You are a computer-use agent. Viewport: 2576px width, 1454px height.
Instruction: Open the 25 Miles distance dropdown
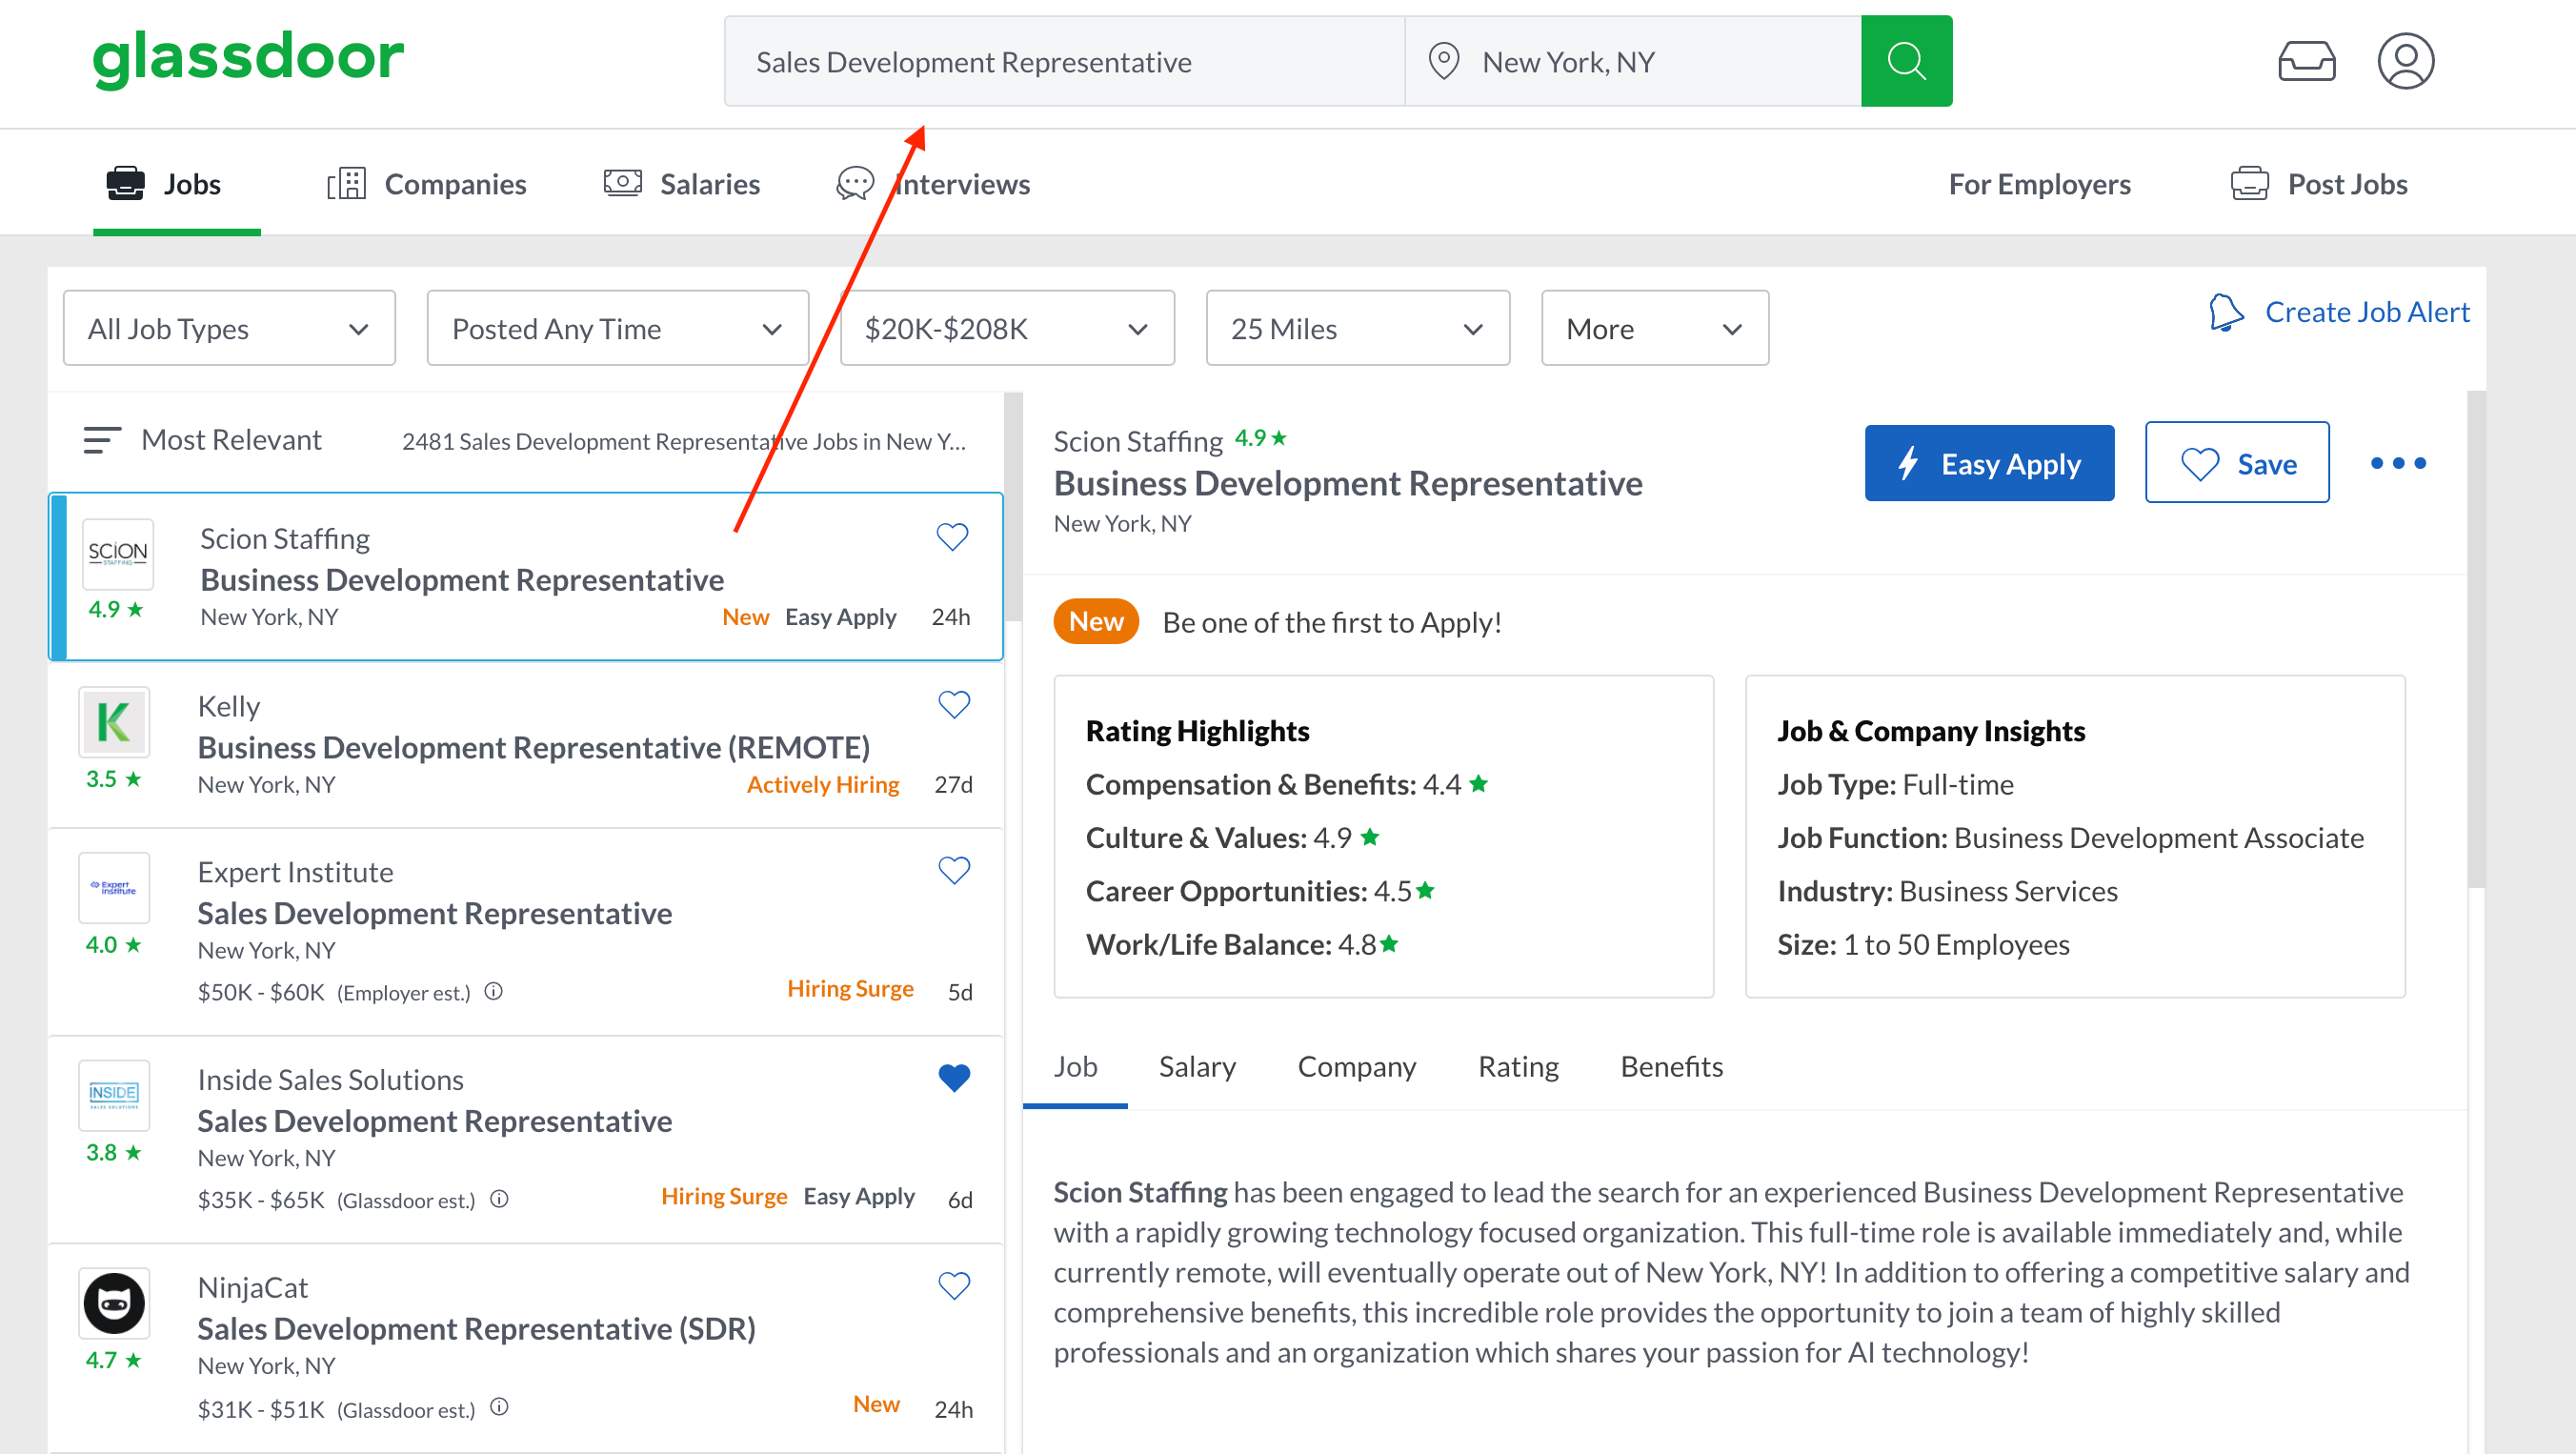click(x=1357, y=328)
